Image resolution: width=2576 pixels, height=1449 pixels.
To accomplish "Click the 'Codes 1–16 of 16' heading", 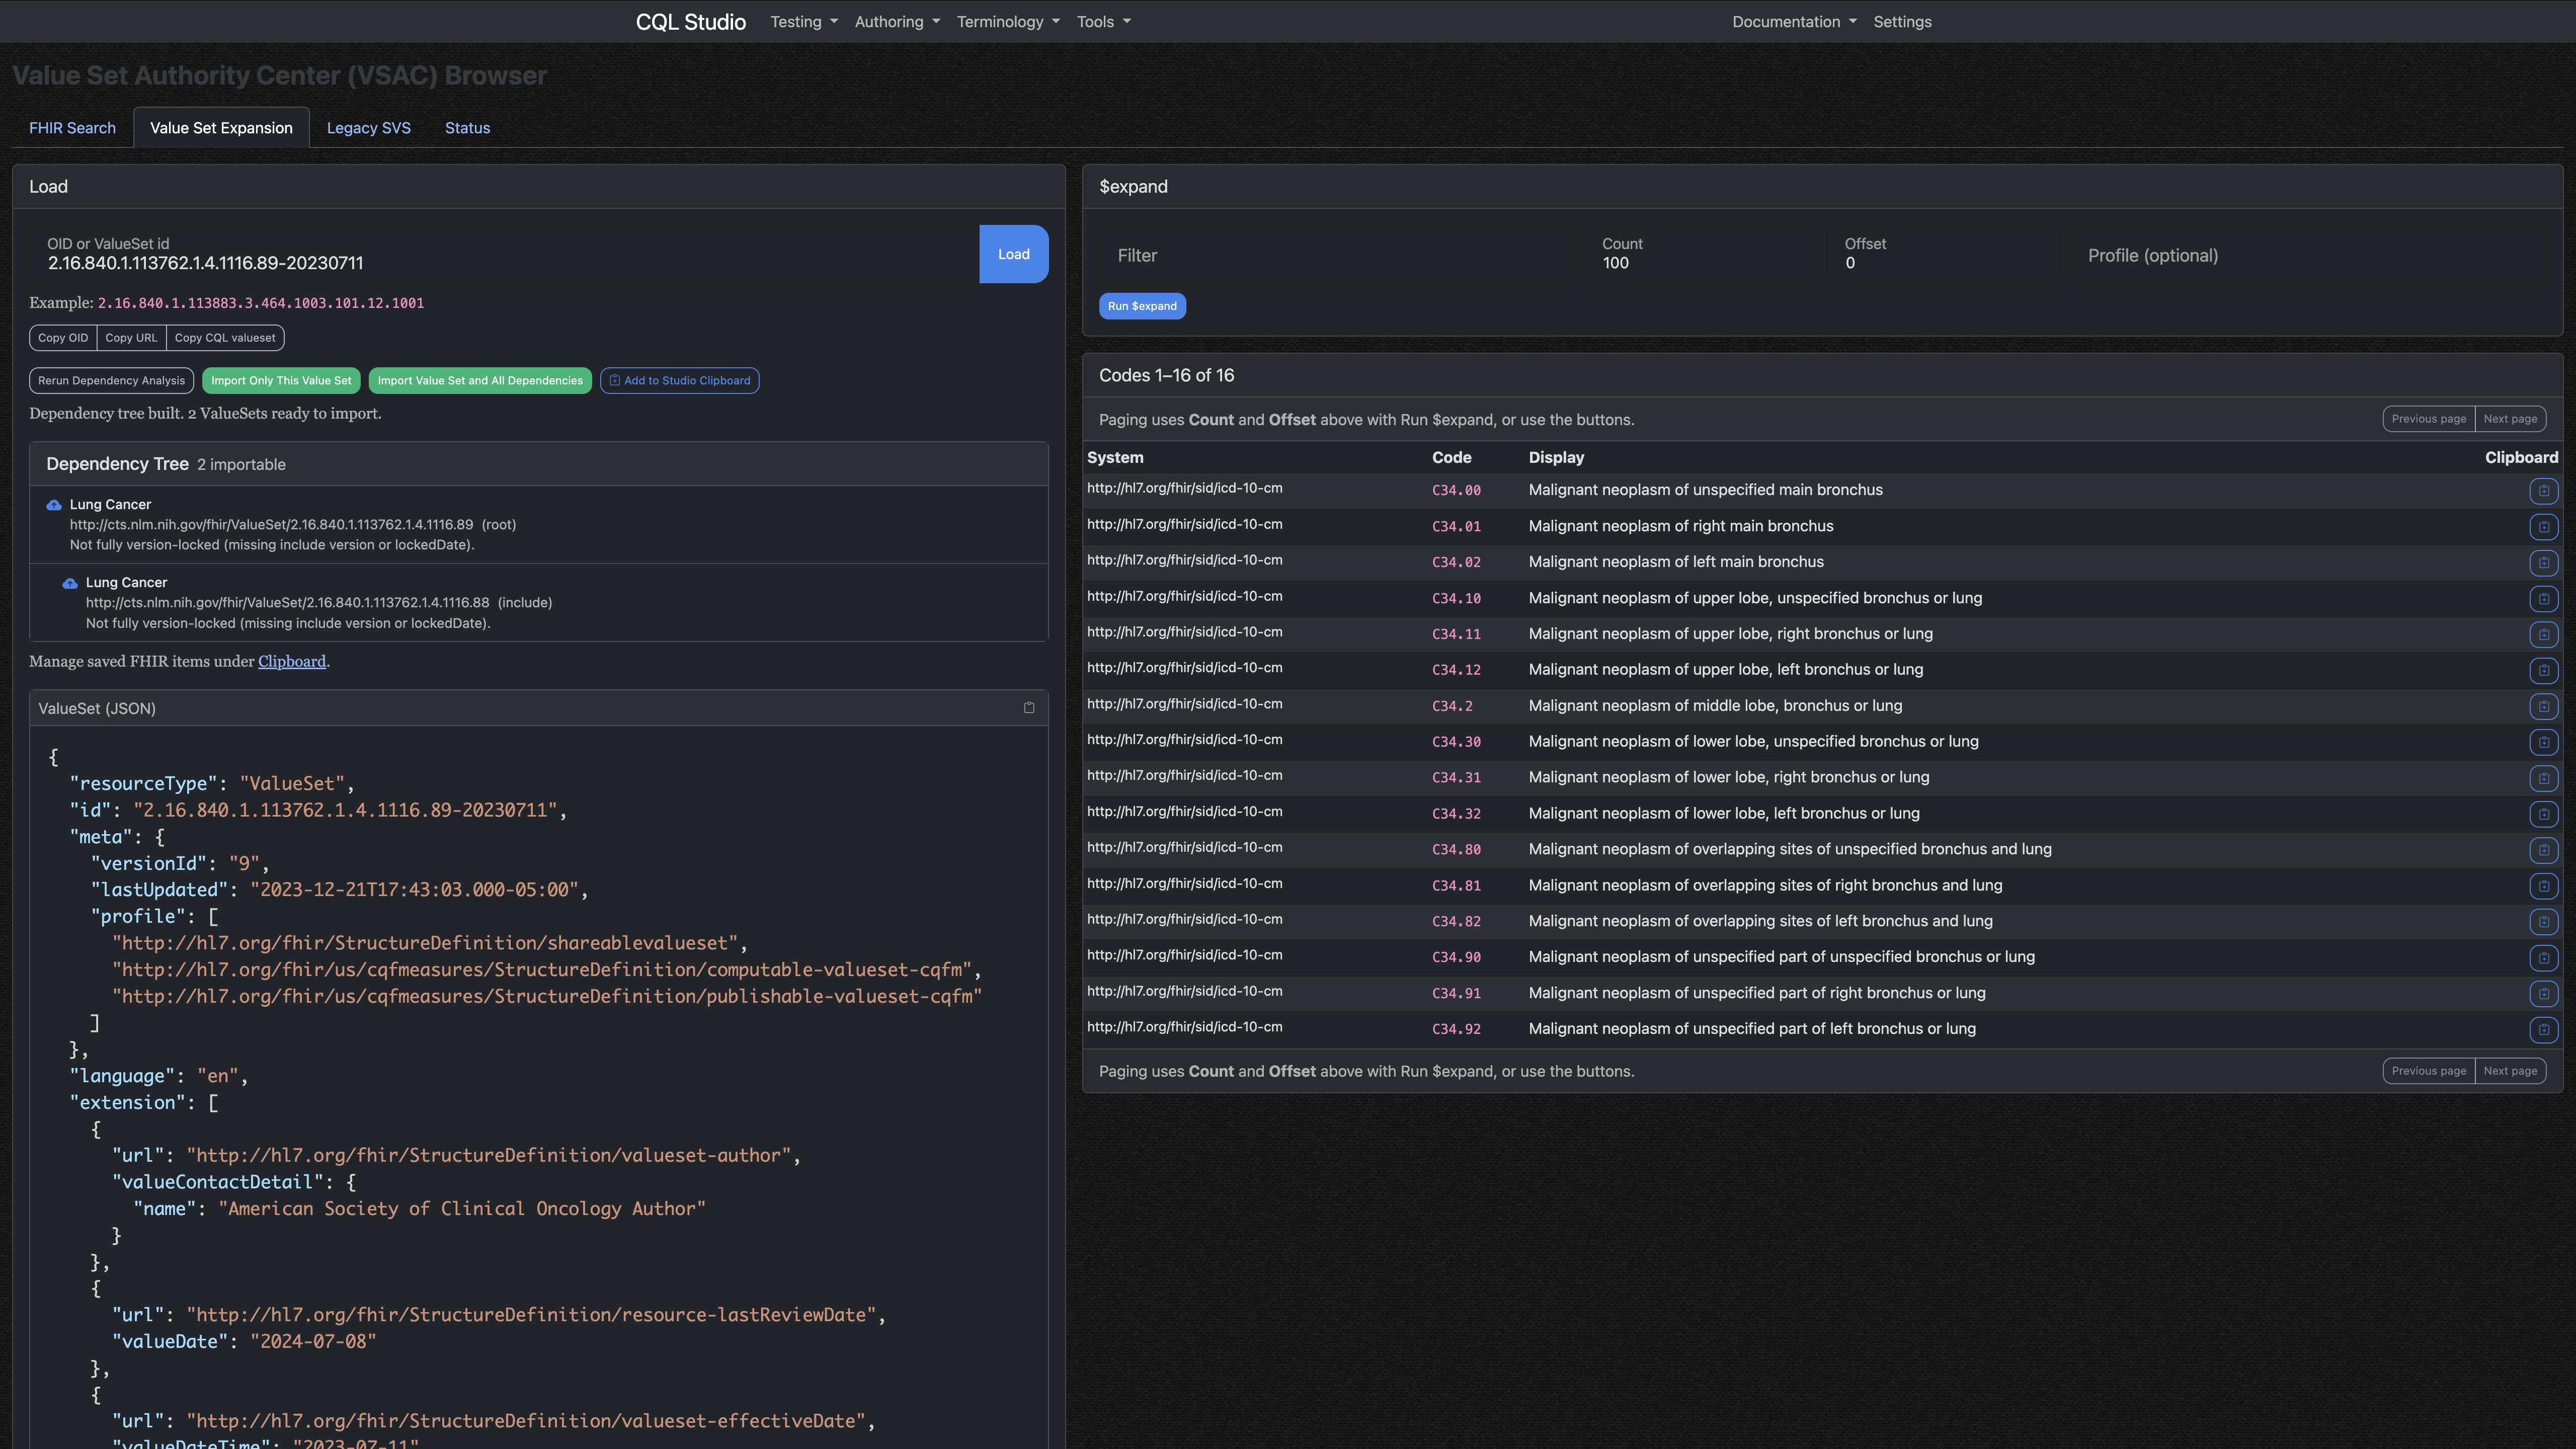I will pyautogui.click(x=1166, y=375).
